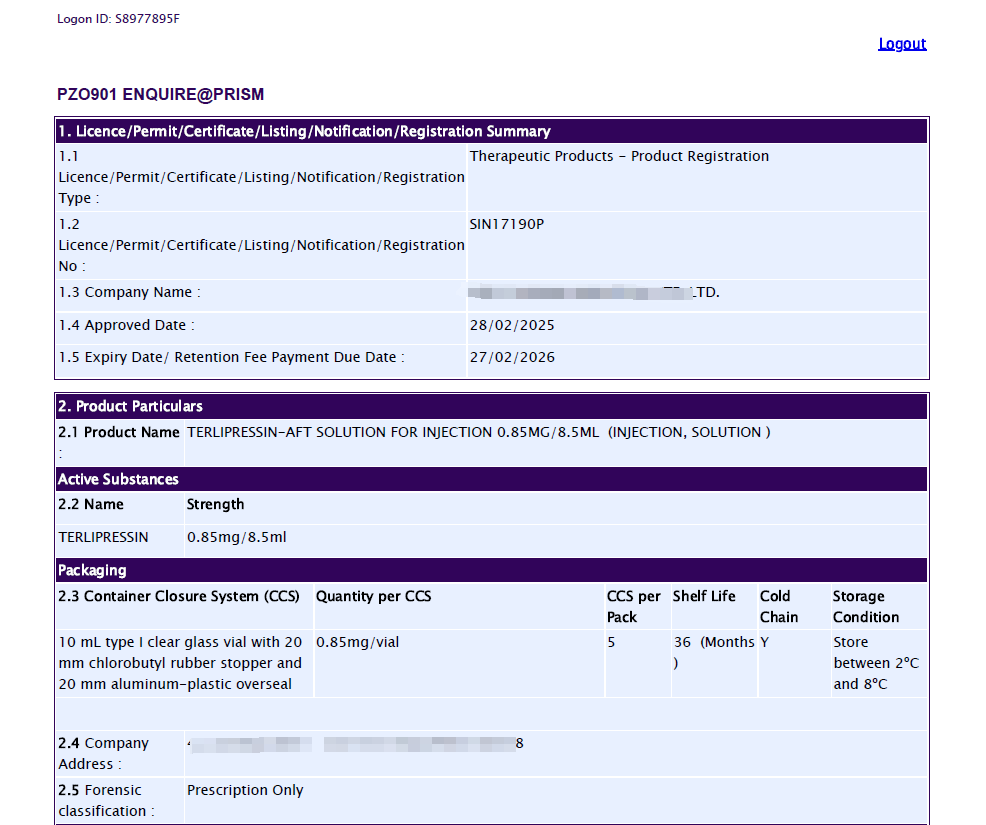Click the Logout link

point(902,44)
